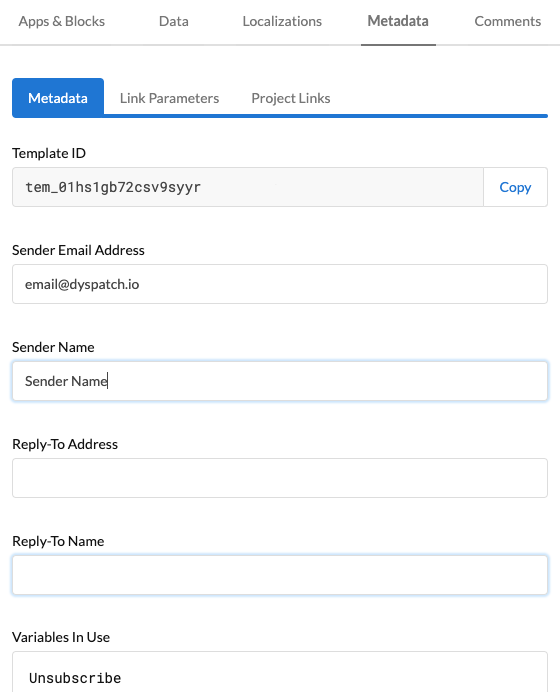
Task: Go to the Comments tab
Action: coord(507,21)
